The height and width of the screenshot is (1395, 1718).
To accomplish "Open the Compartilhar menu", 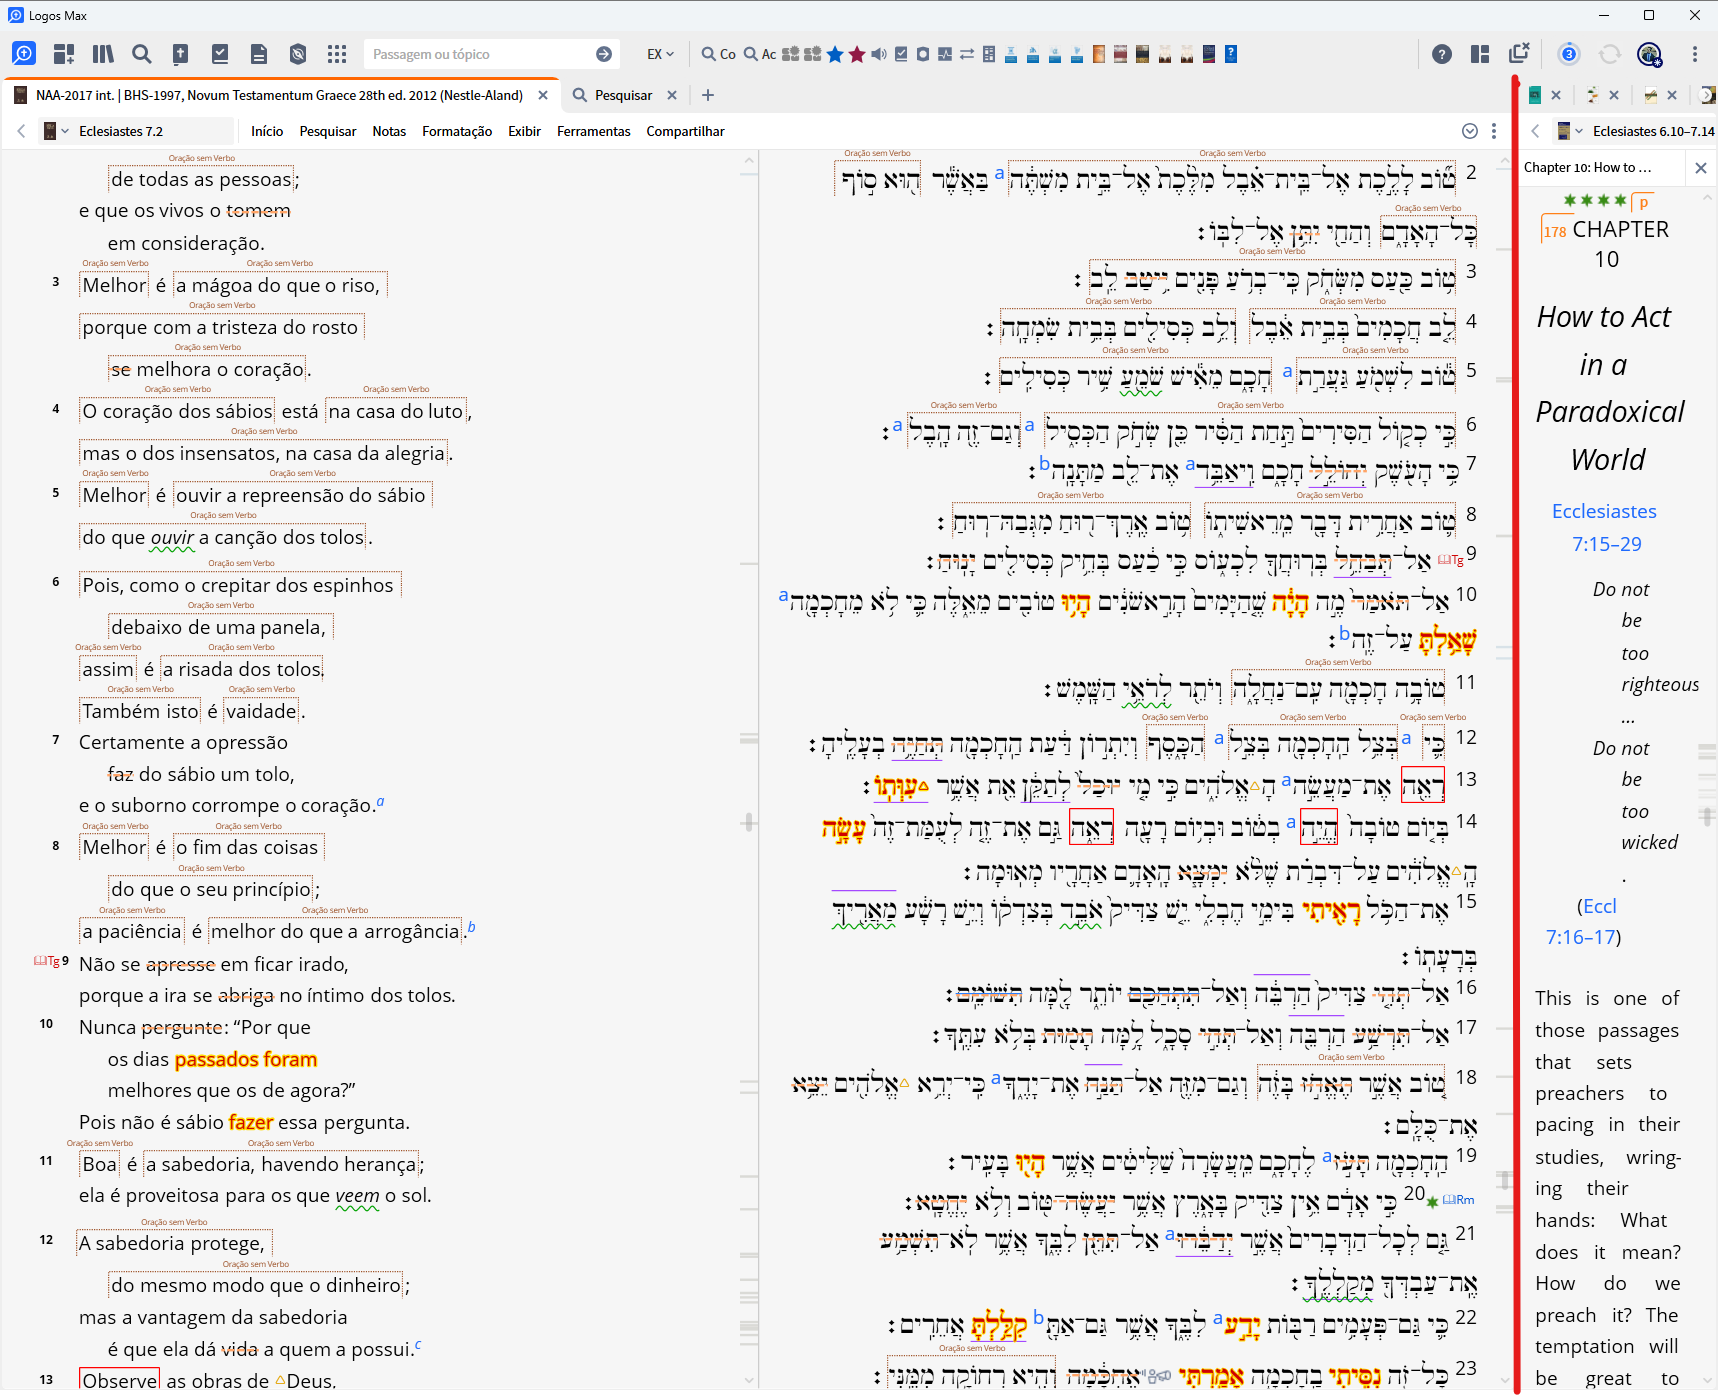I will [685, 131].
